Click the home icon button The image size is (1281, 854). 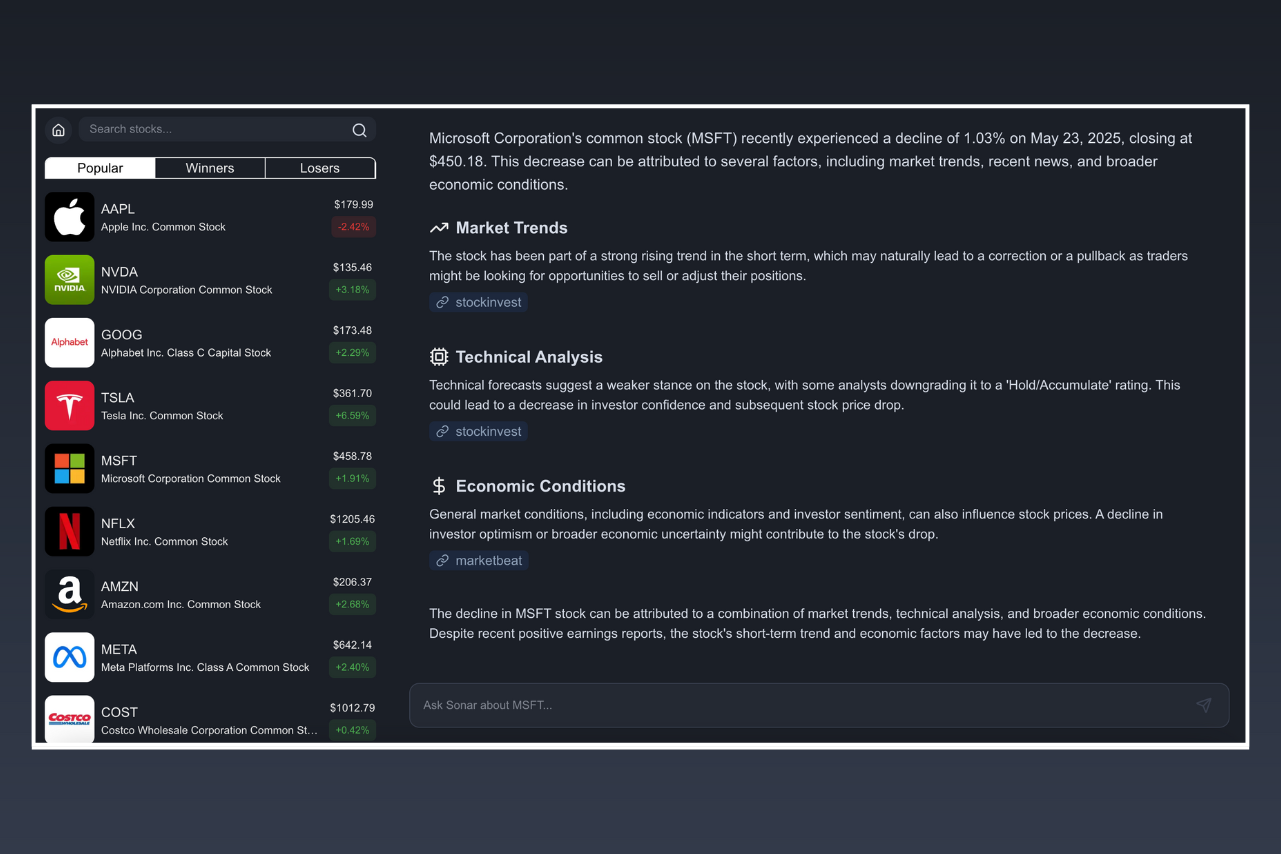pos(58,130)
